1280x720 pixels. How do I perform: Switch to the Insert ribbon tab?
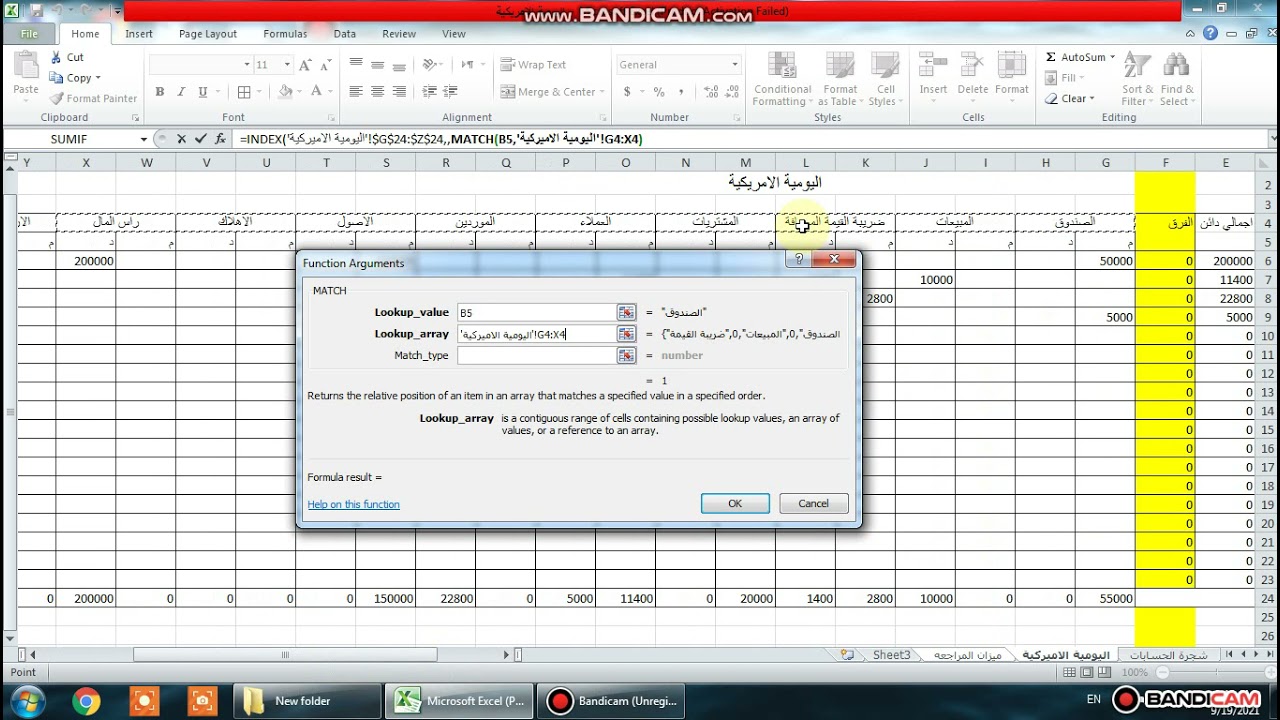point(139,33)
